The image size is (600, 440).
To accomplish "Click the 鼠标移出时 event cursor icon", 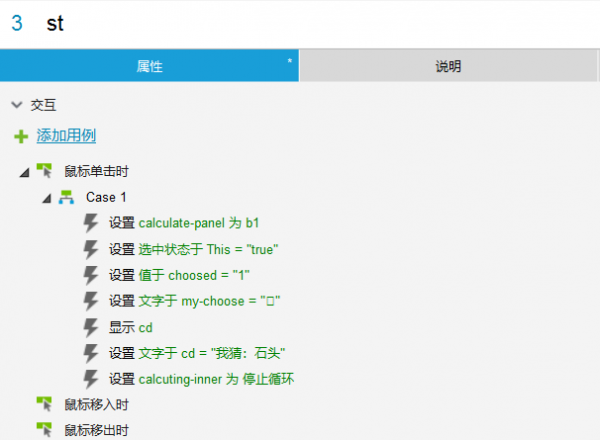I will click(x=44, y=430).
